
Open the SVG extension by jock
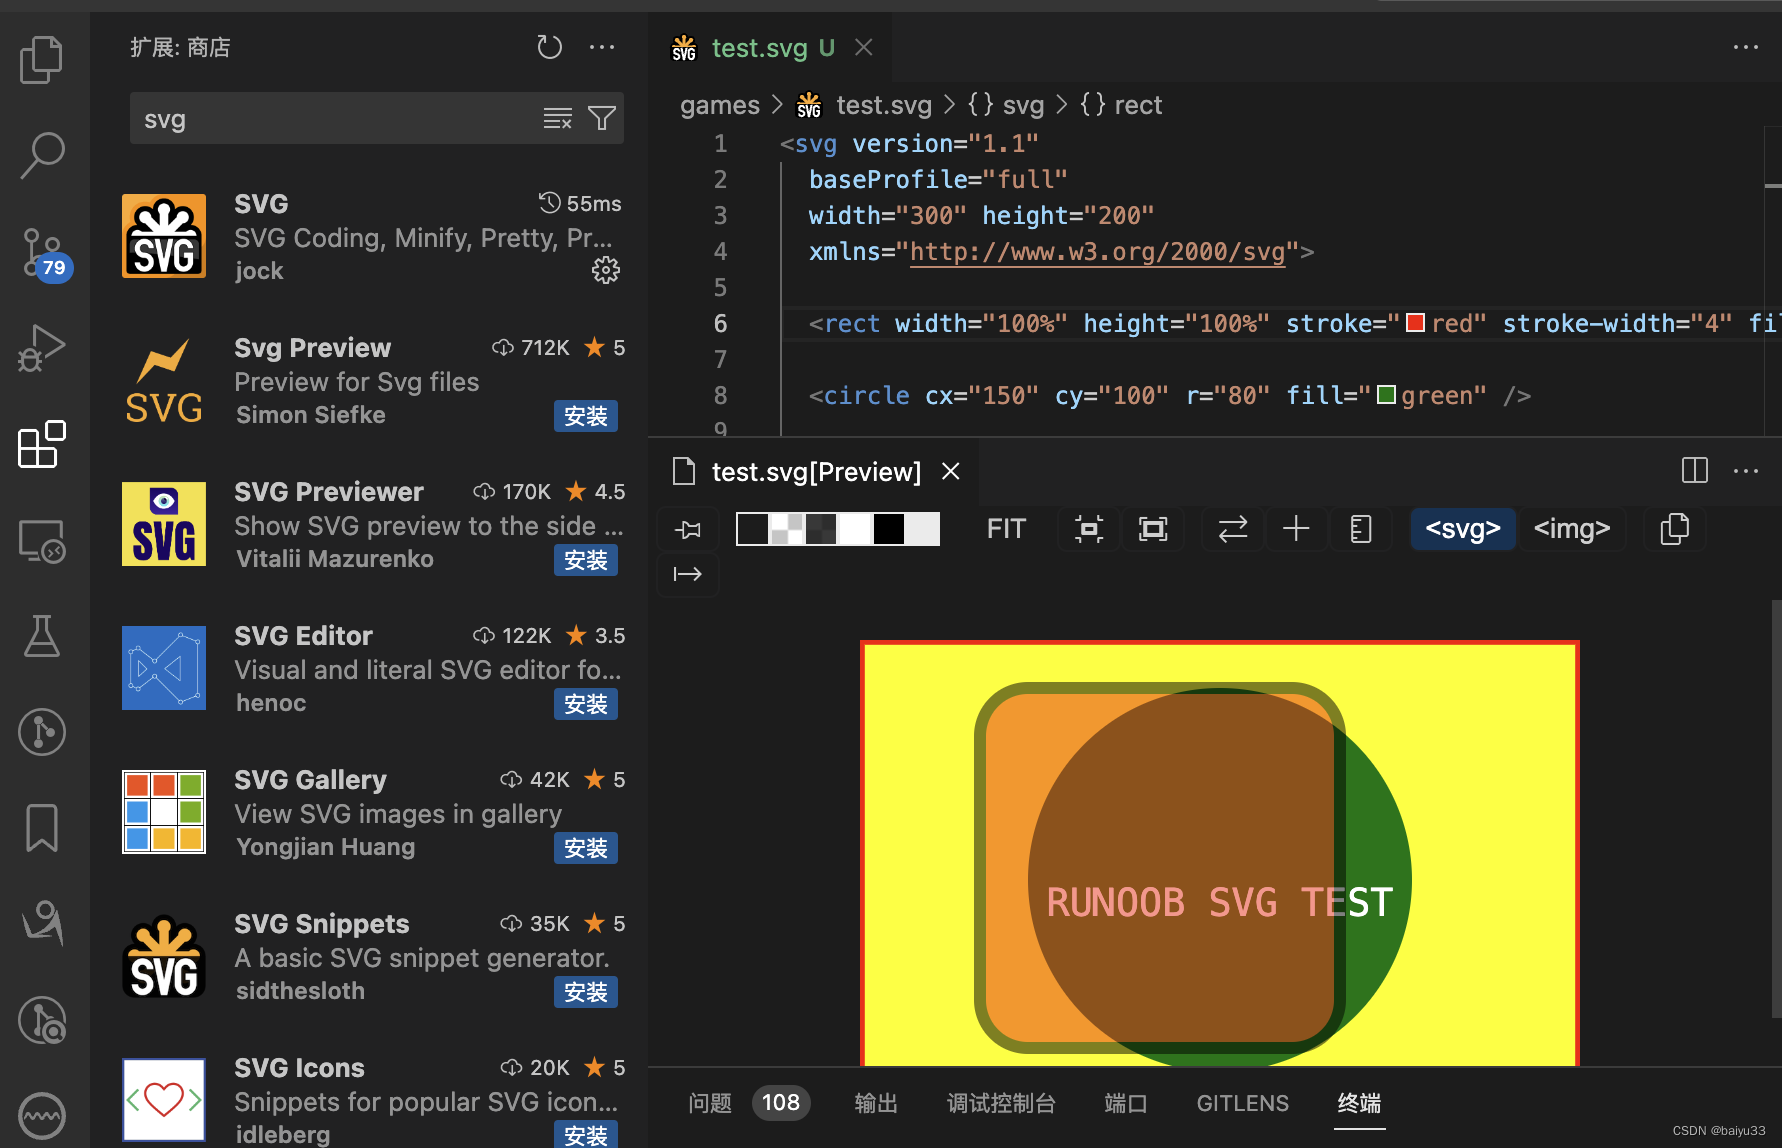tap(371, 237)
